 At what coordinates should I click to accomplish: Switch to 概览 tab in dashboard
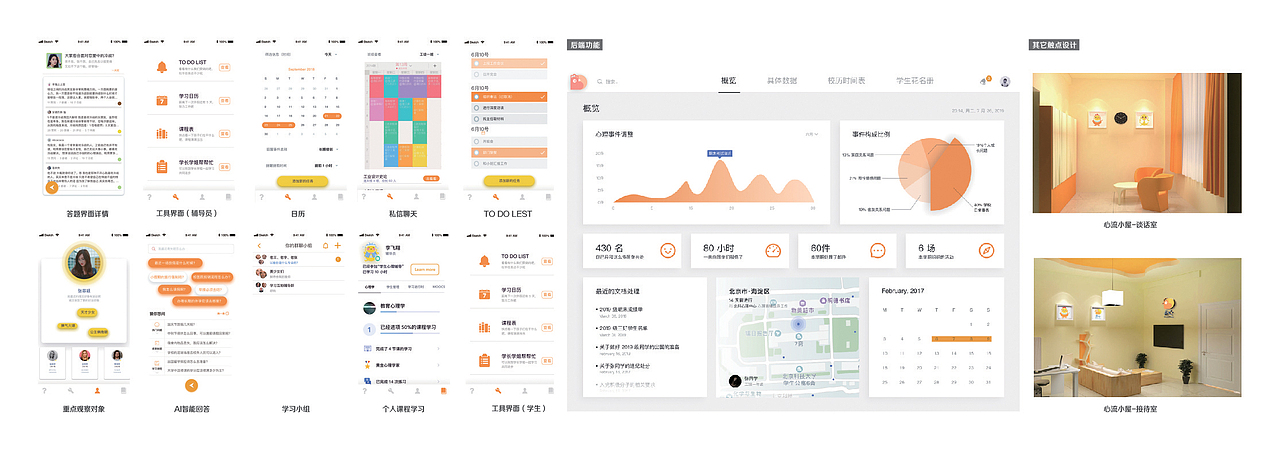(728, 81)
